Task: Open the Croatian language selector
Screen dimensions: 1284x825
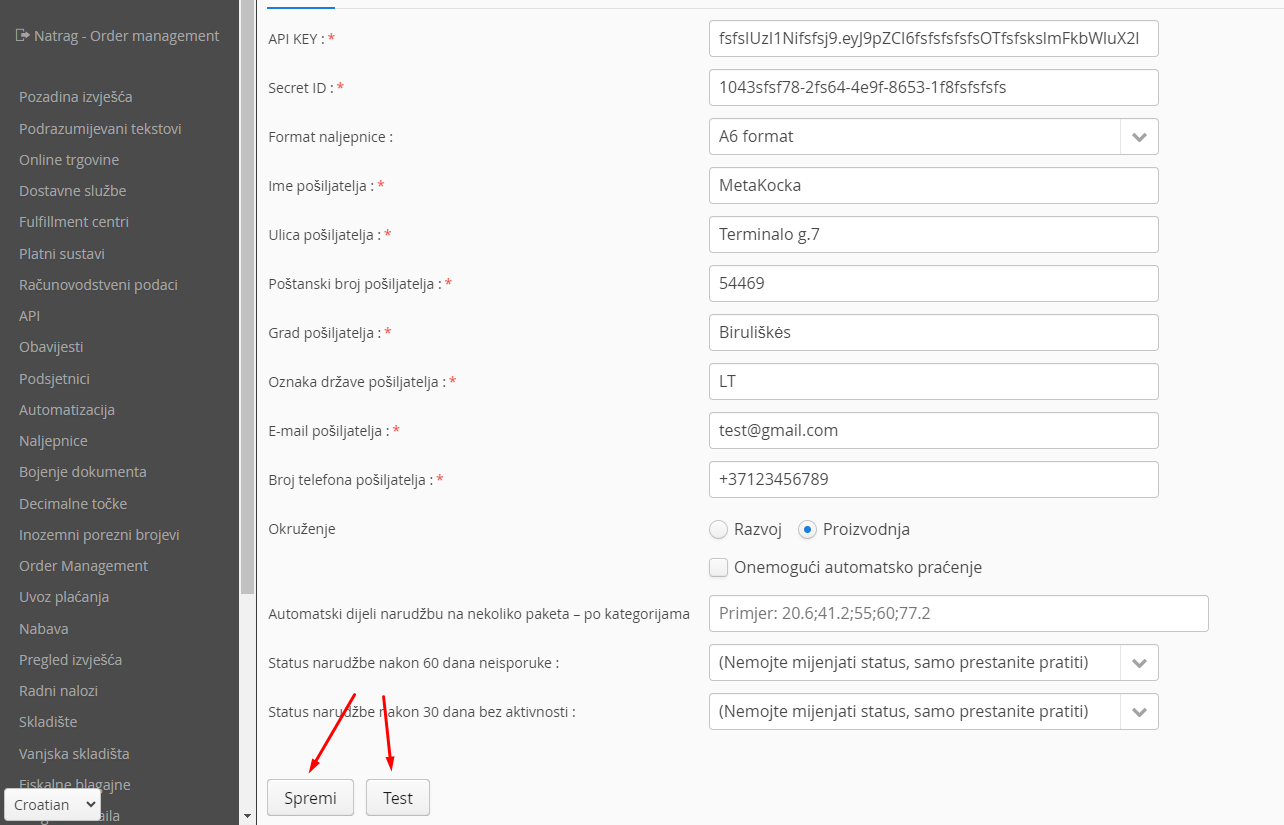Action: coord(53,804)
